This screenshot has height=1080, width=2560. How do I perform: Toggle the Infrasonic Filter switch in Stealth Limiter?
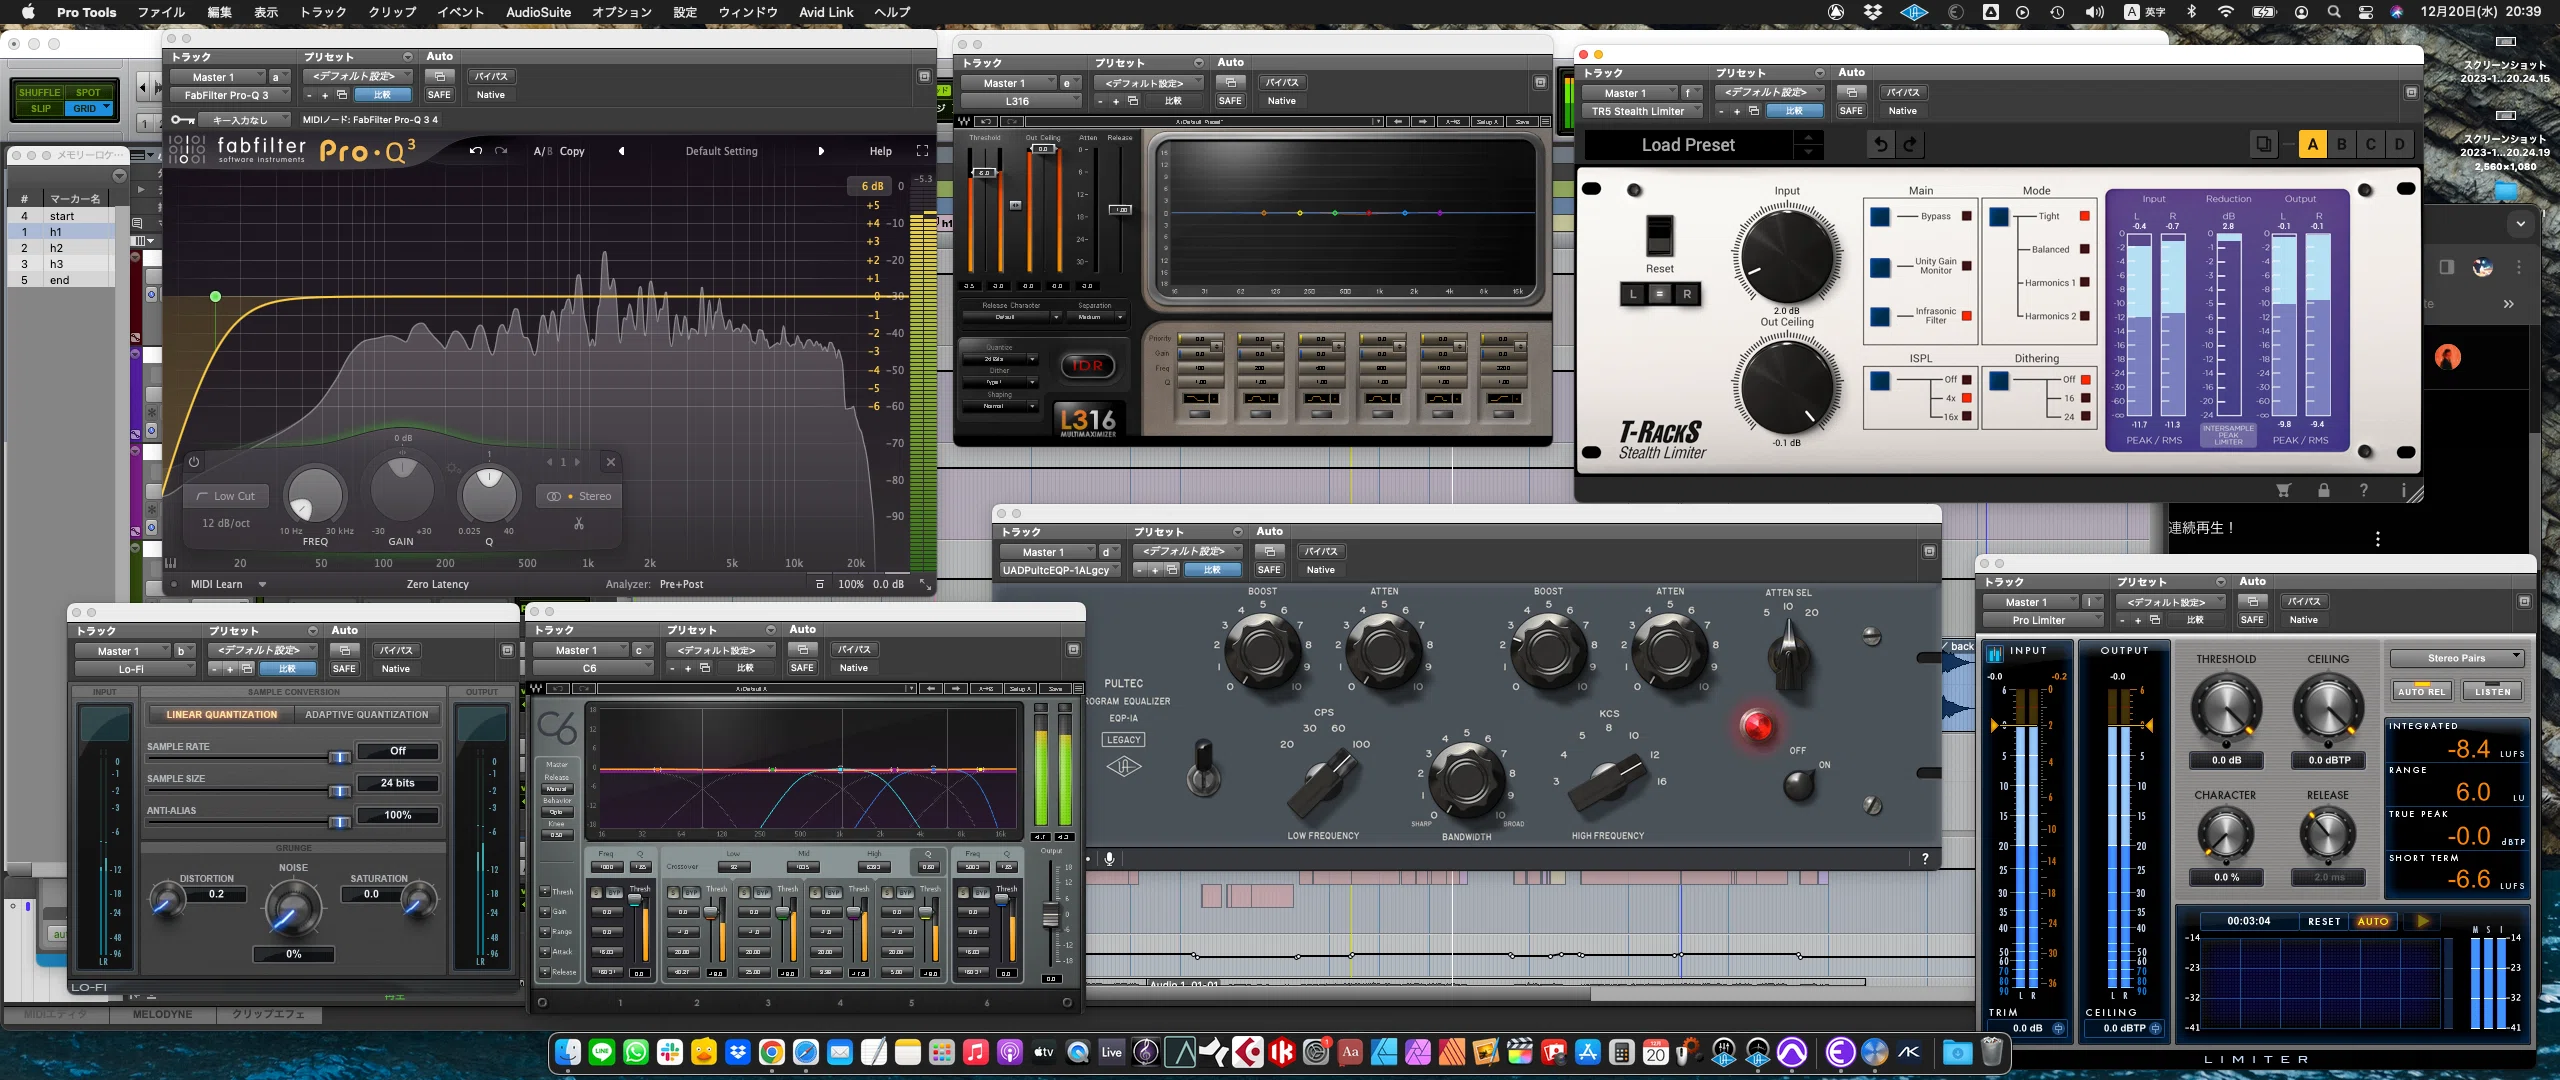tap(1880, 316)
